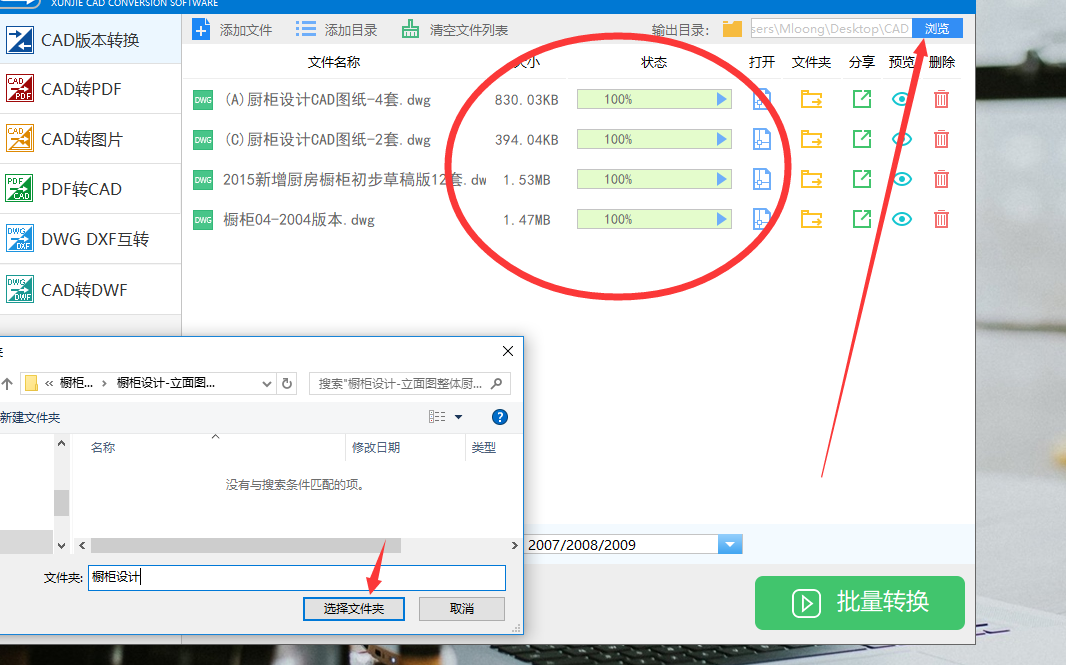Go up one folder level arrow
This screenshot has height=665, width=1066.
pos(7,383)
